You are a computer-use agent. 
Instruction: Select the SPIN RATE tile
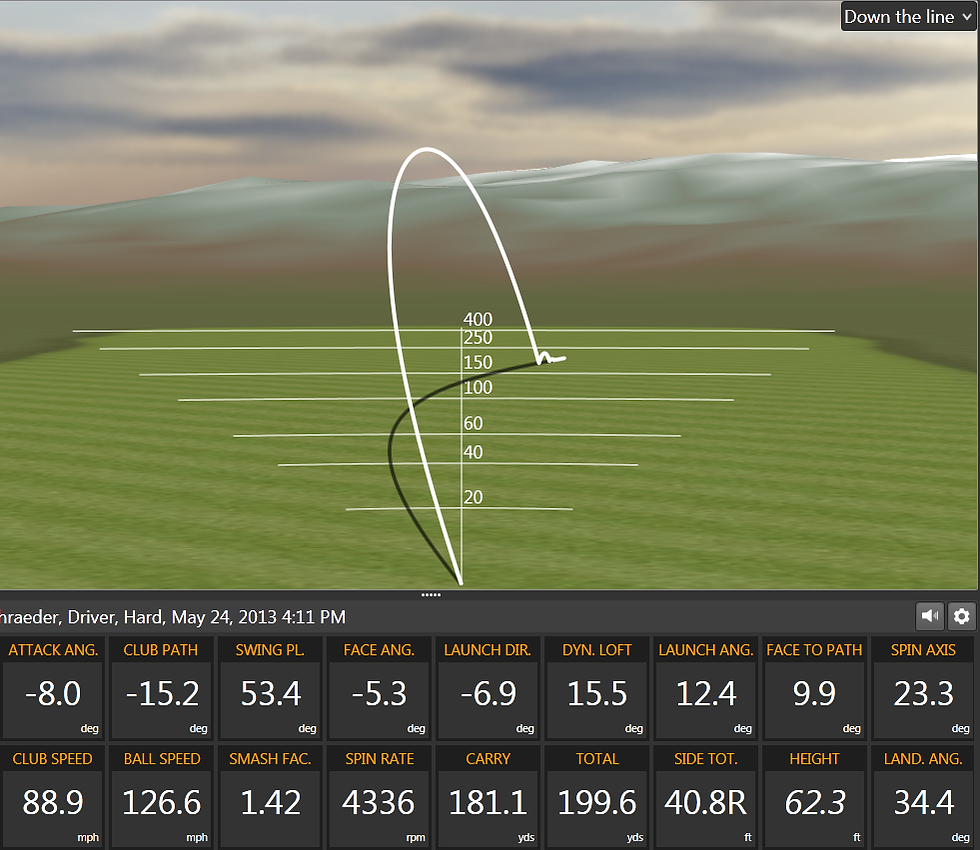click(x=379, y=797)
